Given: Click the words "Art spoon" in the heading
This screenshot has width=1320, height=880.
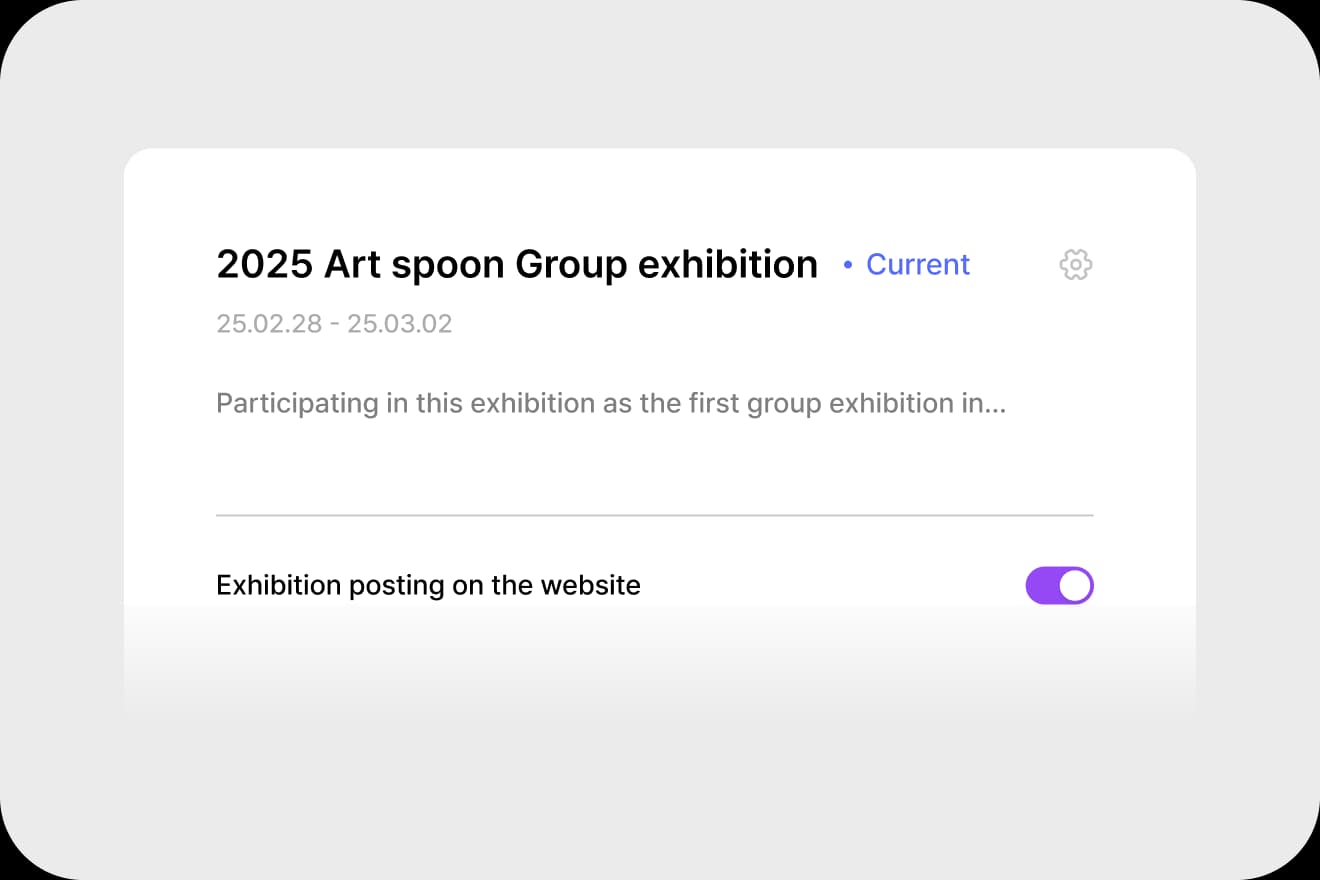Looking at the screenshot, I should 414,265.
